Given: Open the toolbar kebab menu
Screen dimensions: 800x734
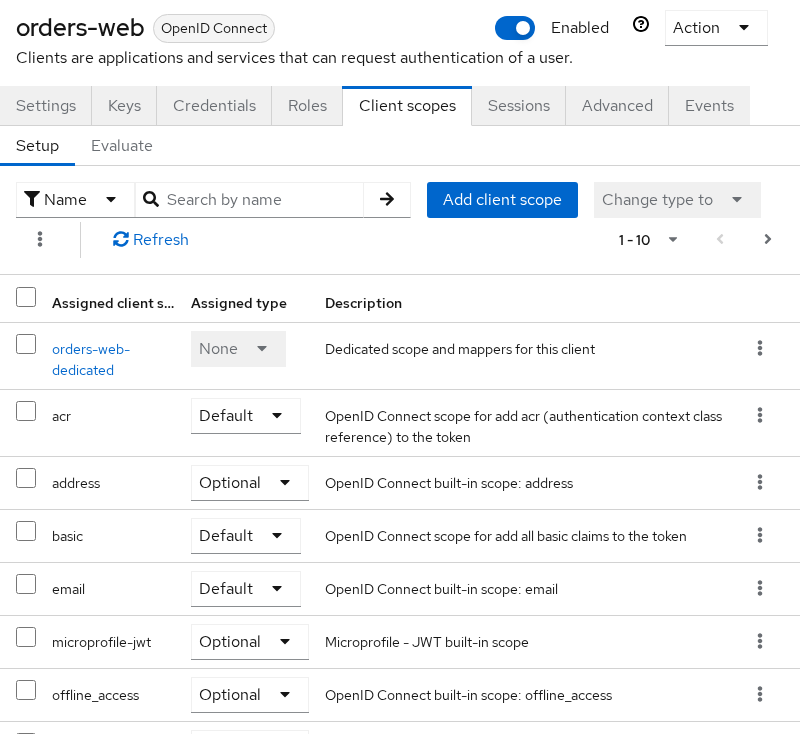Looking at the screenshot, I should (40, 239).
